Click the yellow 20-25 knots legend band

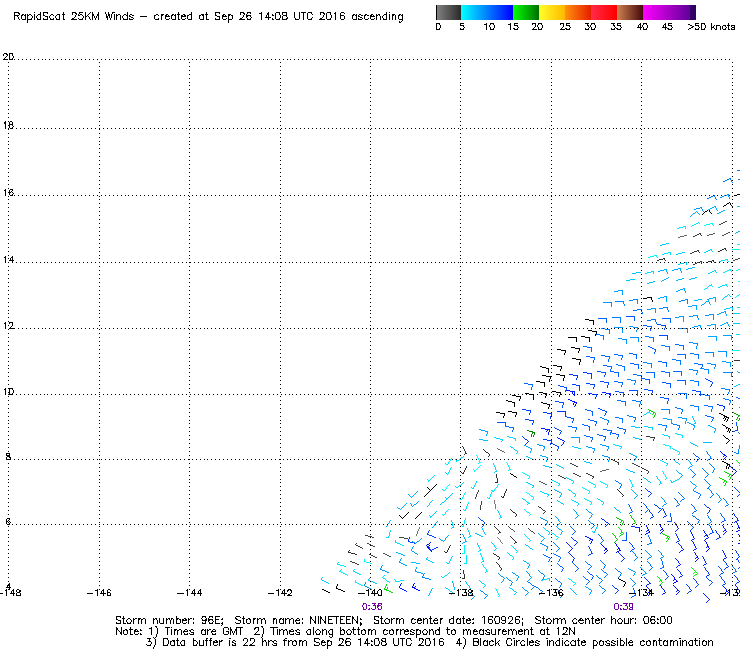pyautogui.click(x=552, y=12)
